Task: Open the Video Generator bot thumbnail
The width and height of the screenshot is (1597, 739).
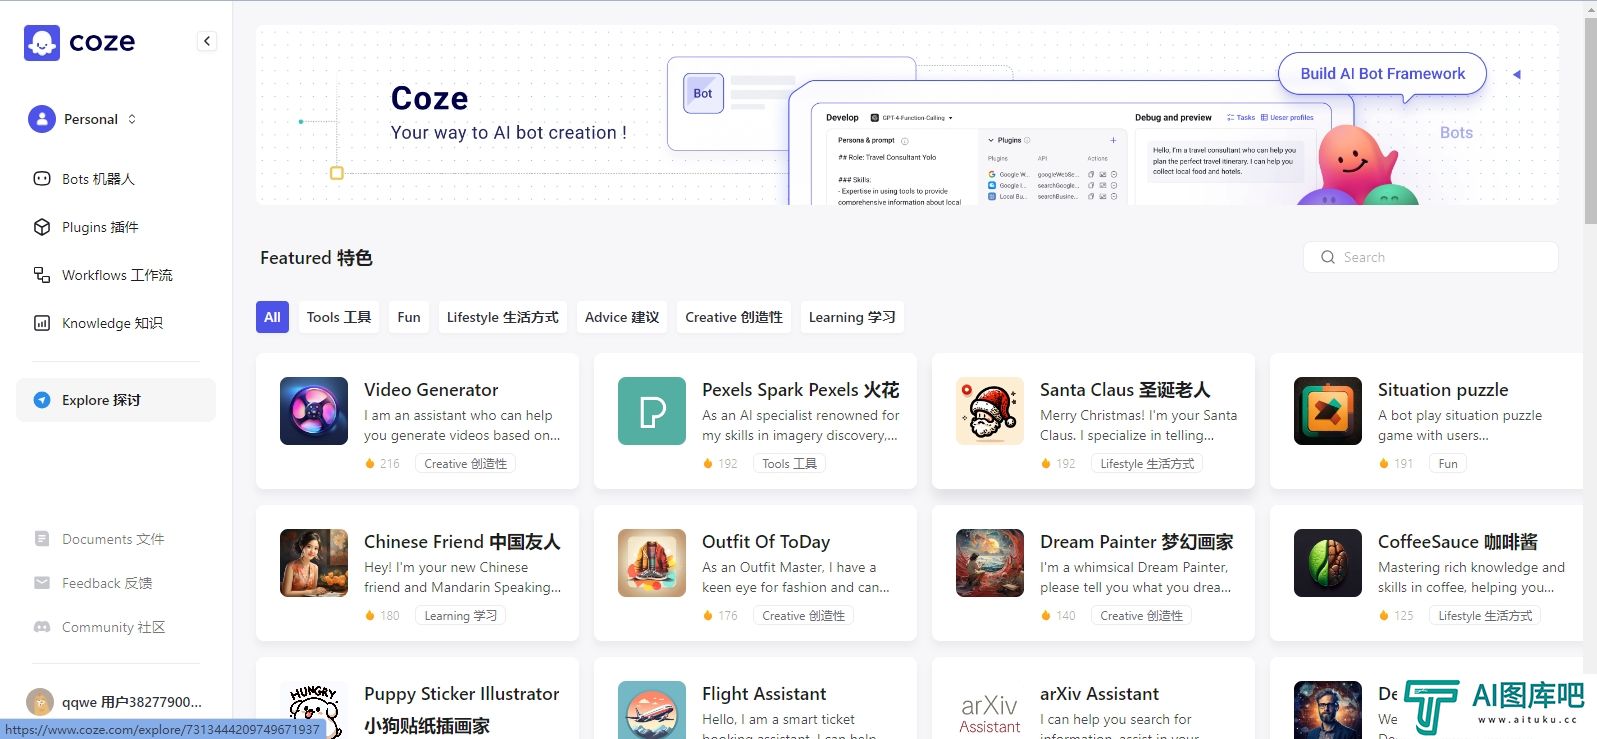Action: click(314, 411)
